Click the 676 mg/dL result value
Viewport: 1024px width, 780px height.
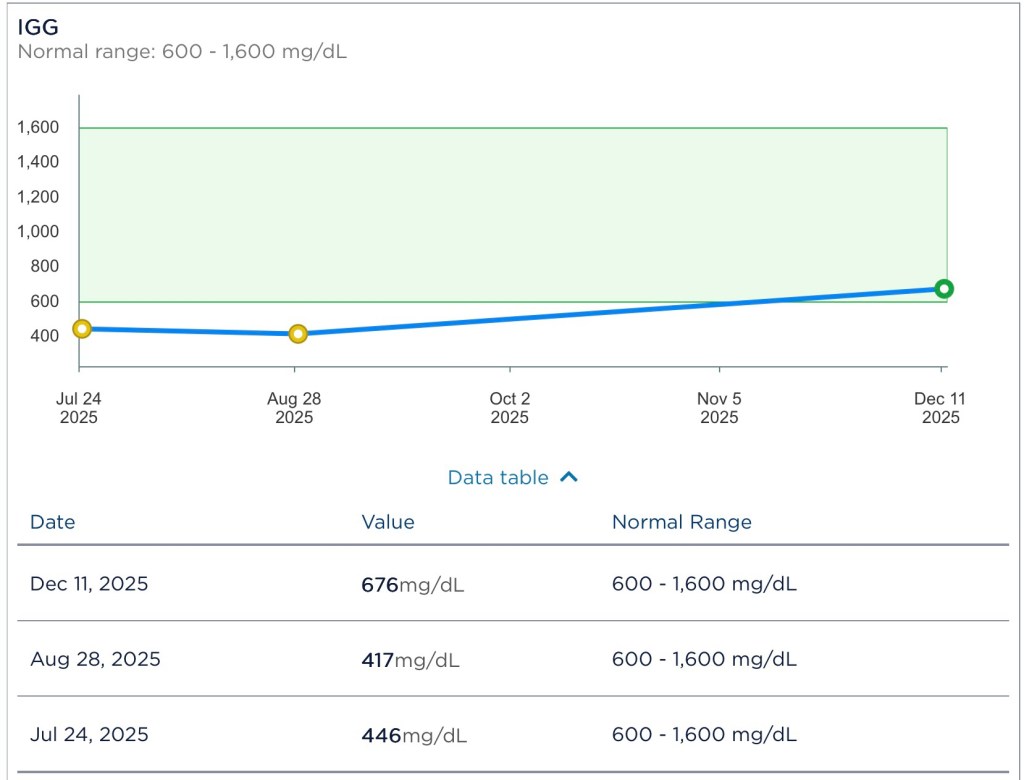(412, 585)
